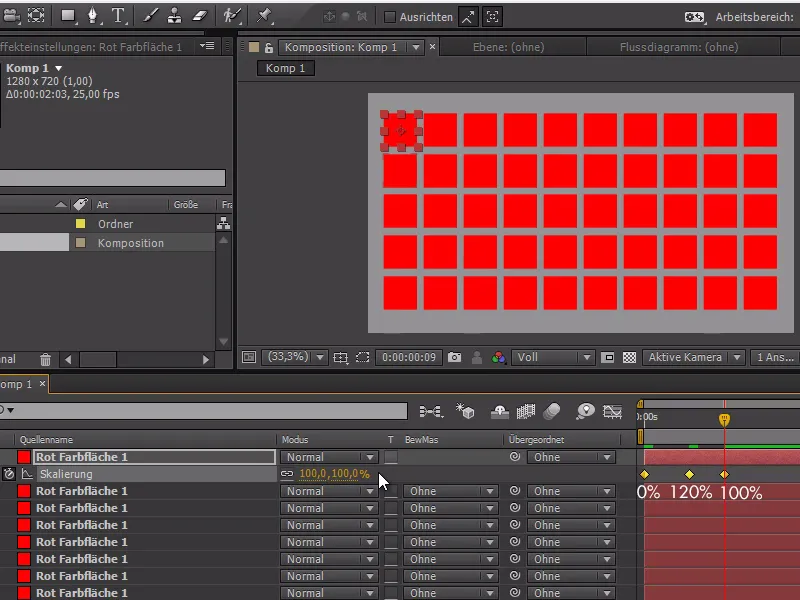800x600 pixels.
Task: Toggle snap to features in collapsed compositions
Action: pos(492,17)
